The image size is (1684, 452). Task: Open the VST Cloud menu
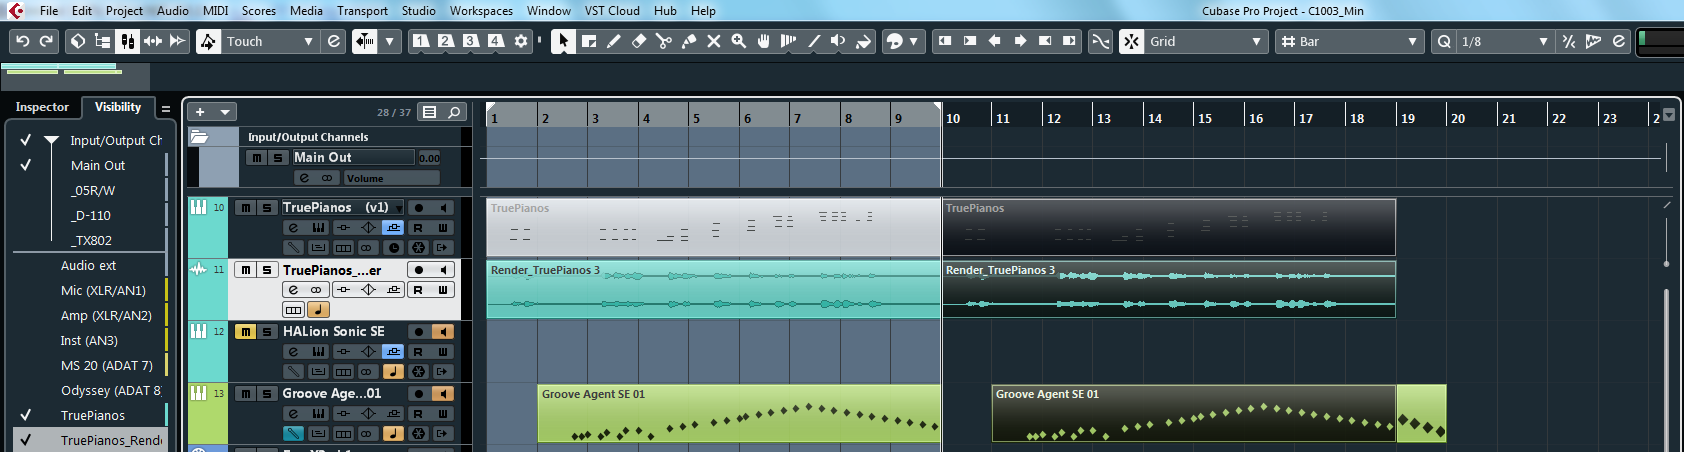[612, 11]
